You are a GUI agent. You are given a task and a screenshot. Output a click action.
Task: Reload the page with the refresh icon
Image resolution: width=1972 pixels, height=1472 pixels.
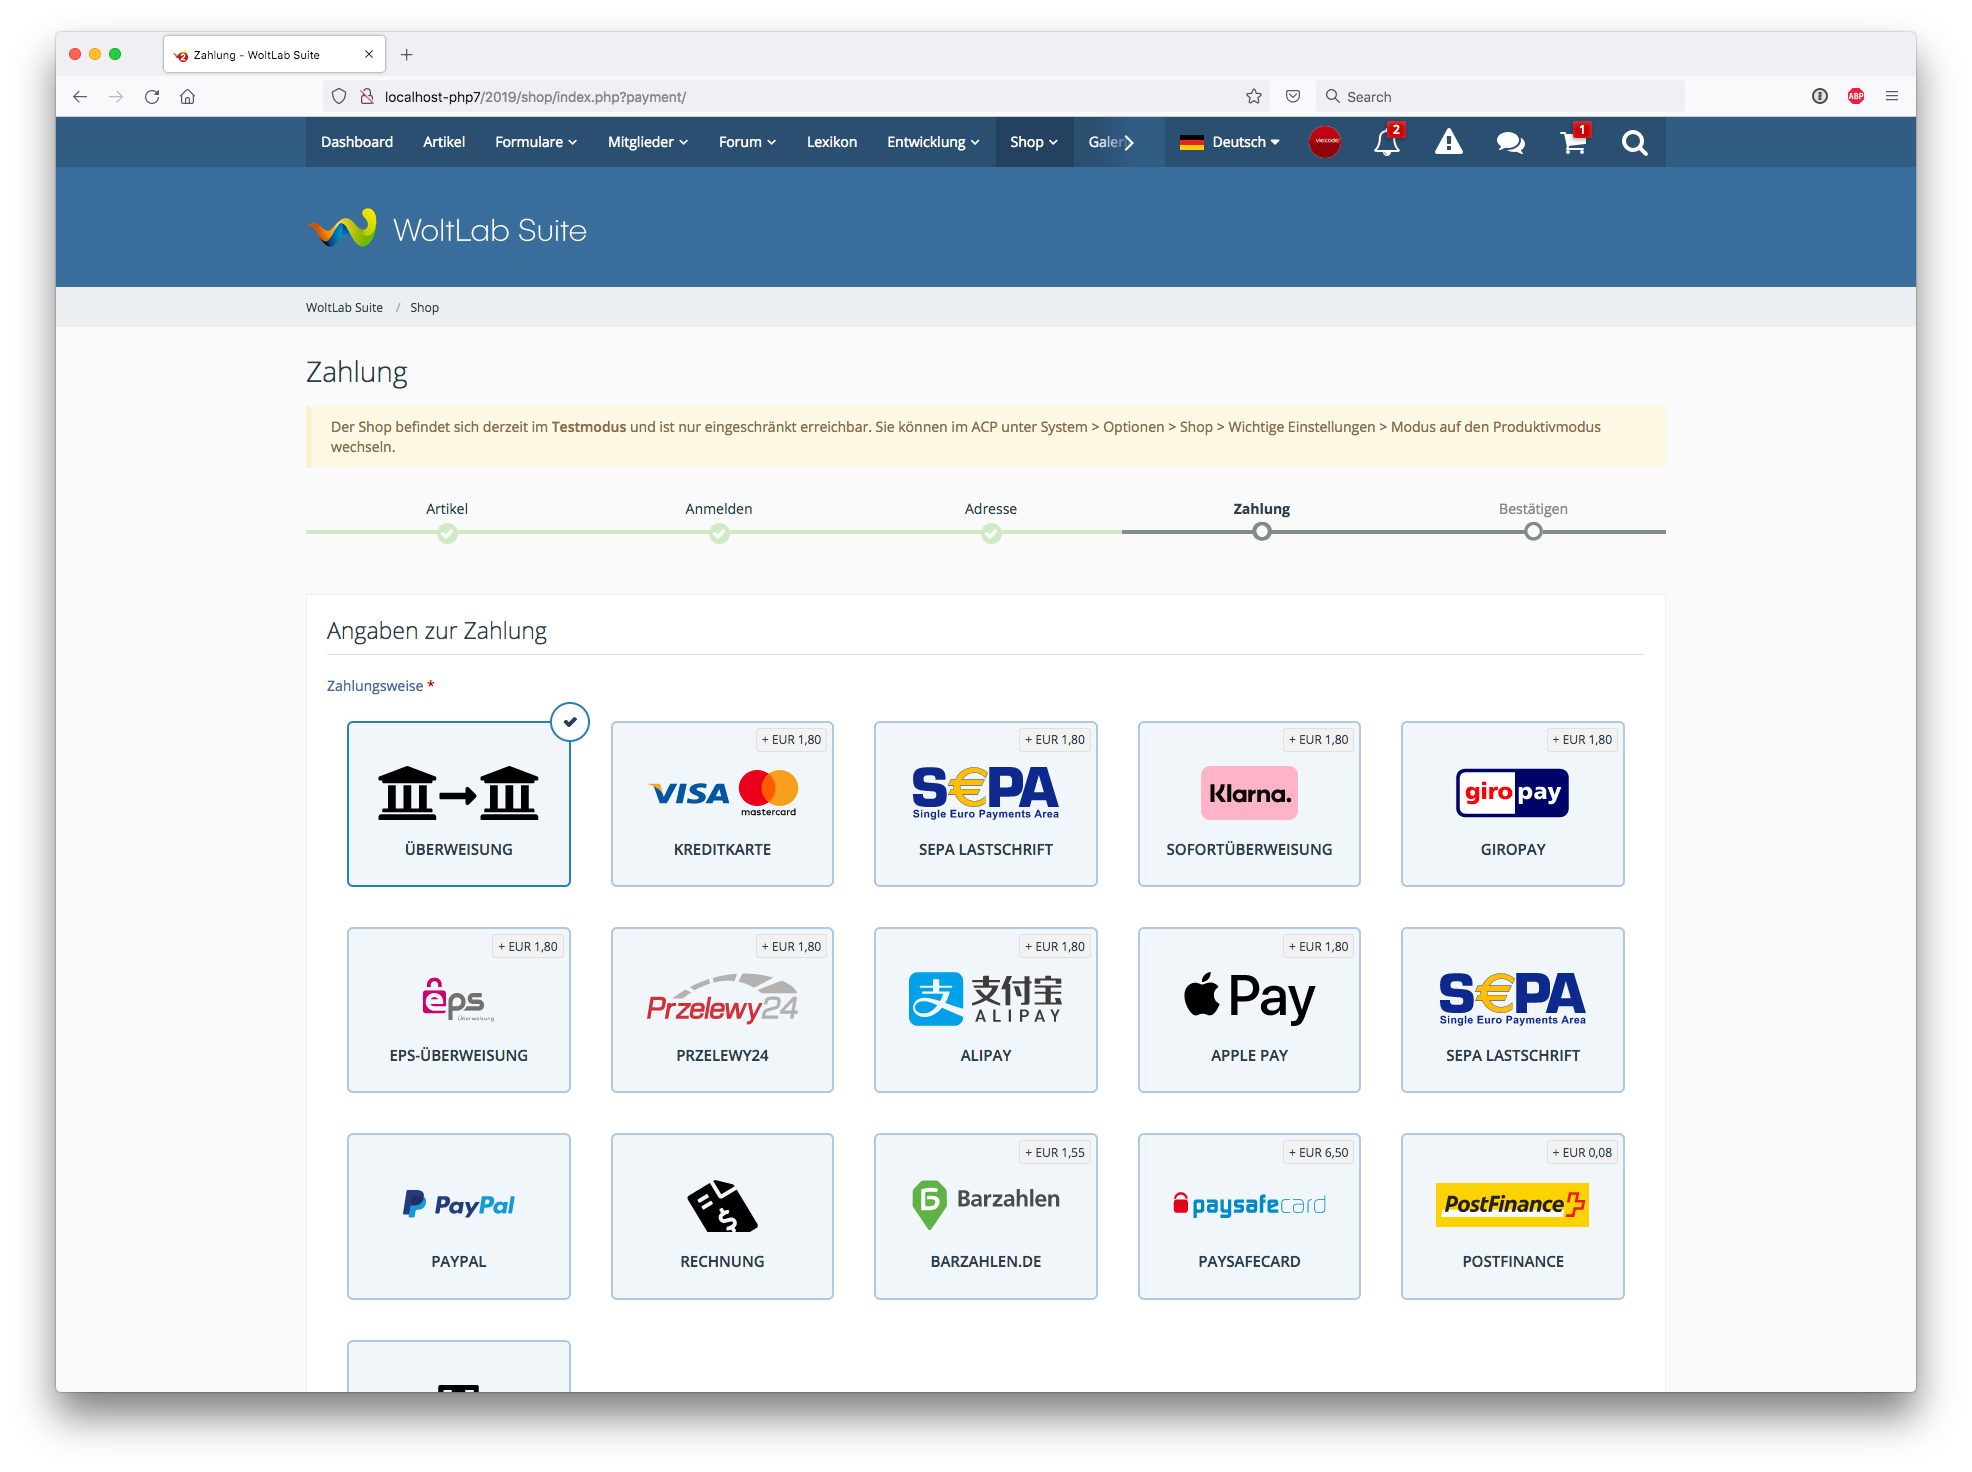pyautogui.click(x=152, y=97)
